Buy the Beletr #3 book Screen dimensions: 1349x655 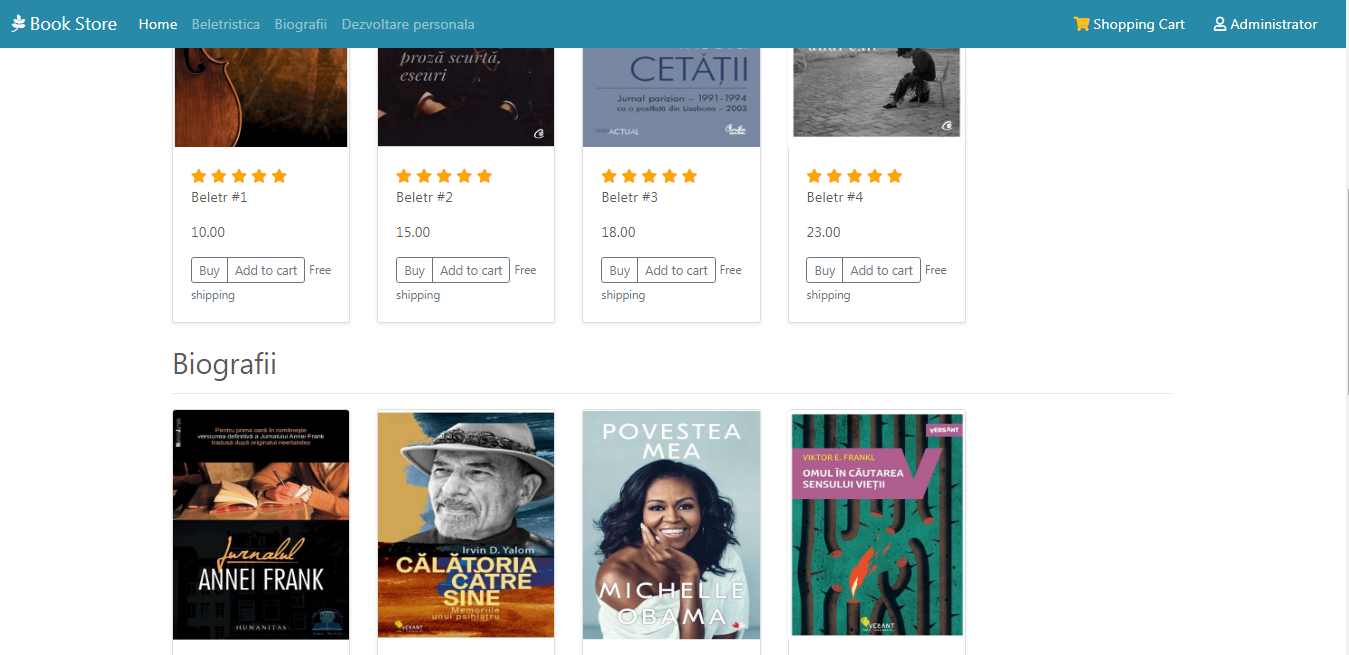(x=620, y=270)
